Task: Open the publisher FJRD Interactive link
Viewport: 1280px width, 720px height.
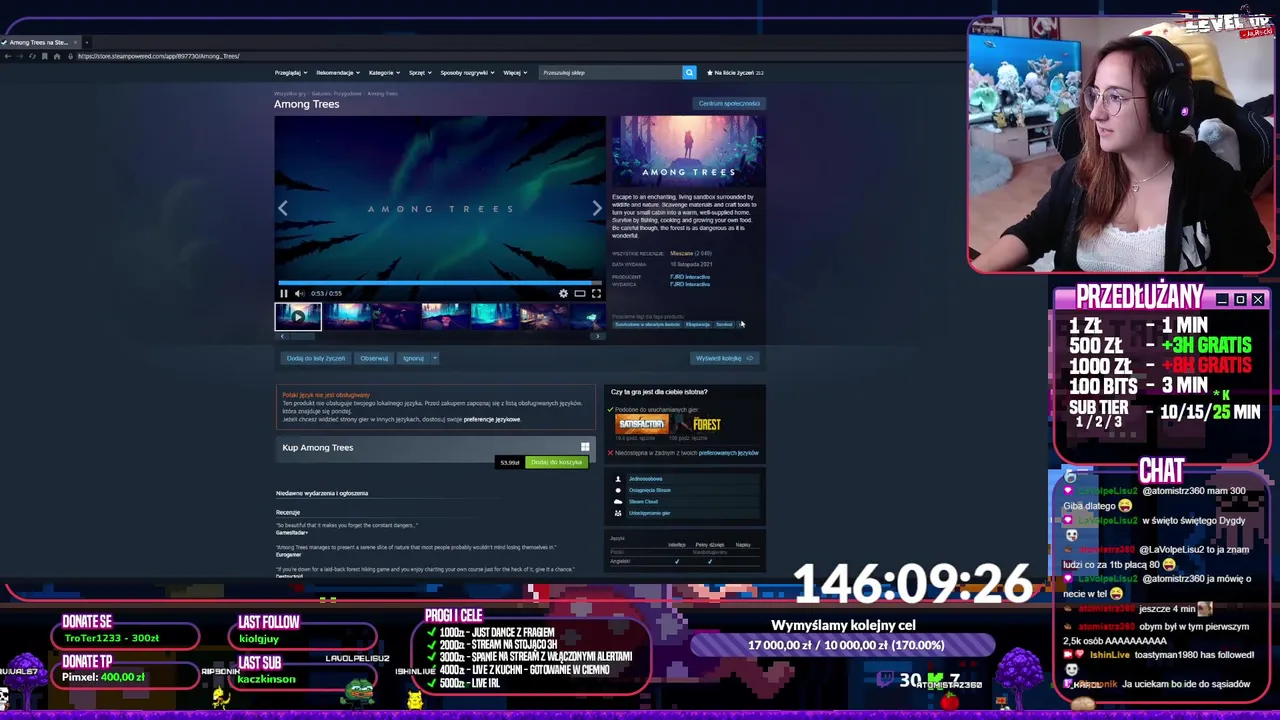Action: coord(690,284)
